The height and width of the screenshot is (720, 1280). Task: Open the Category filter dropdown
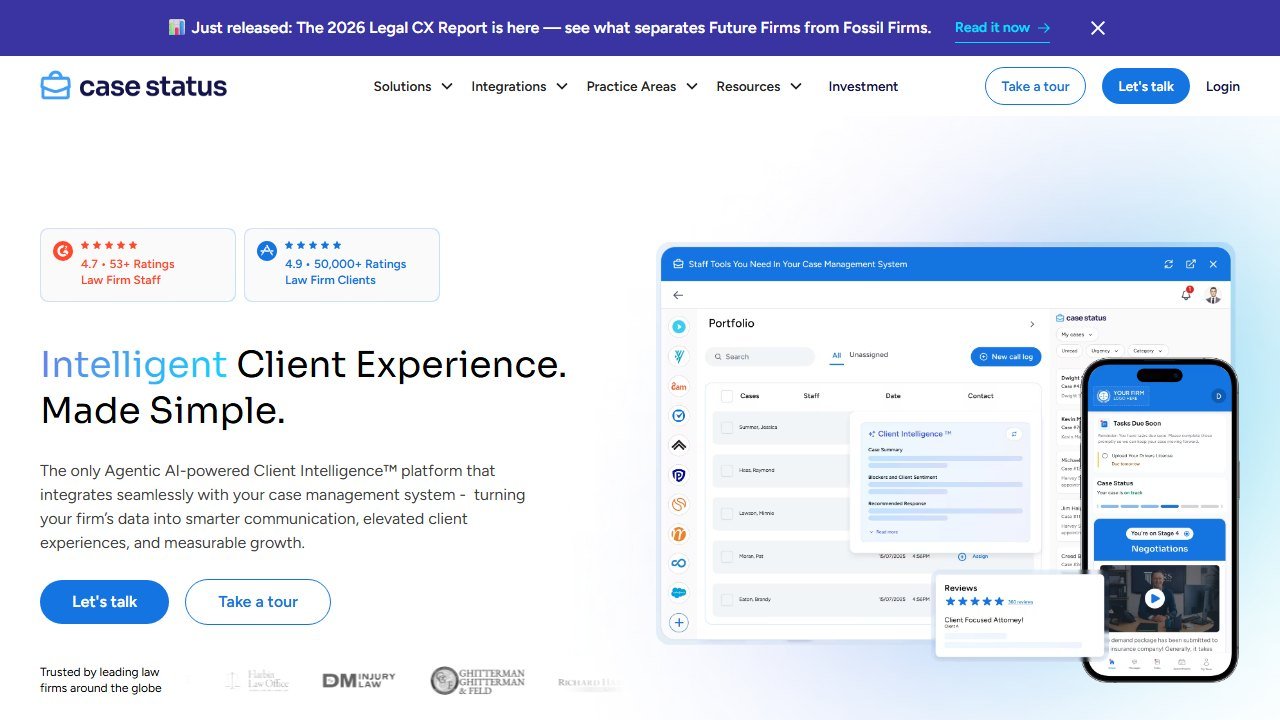pos(1149,351)
